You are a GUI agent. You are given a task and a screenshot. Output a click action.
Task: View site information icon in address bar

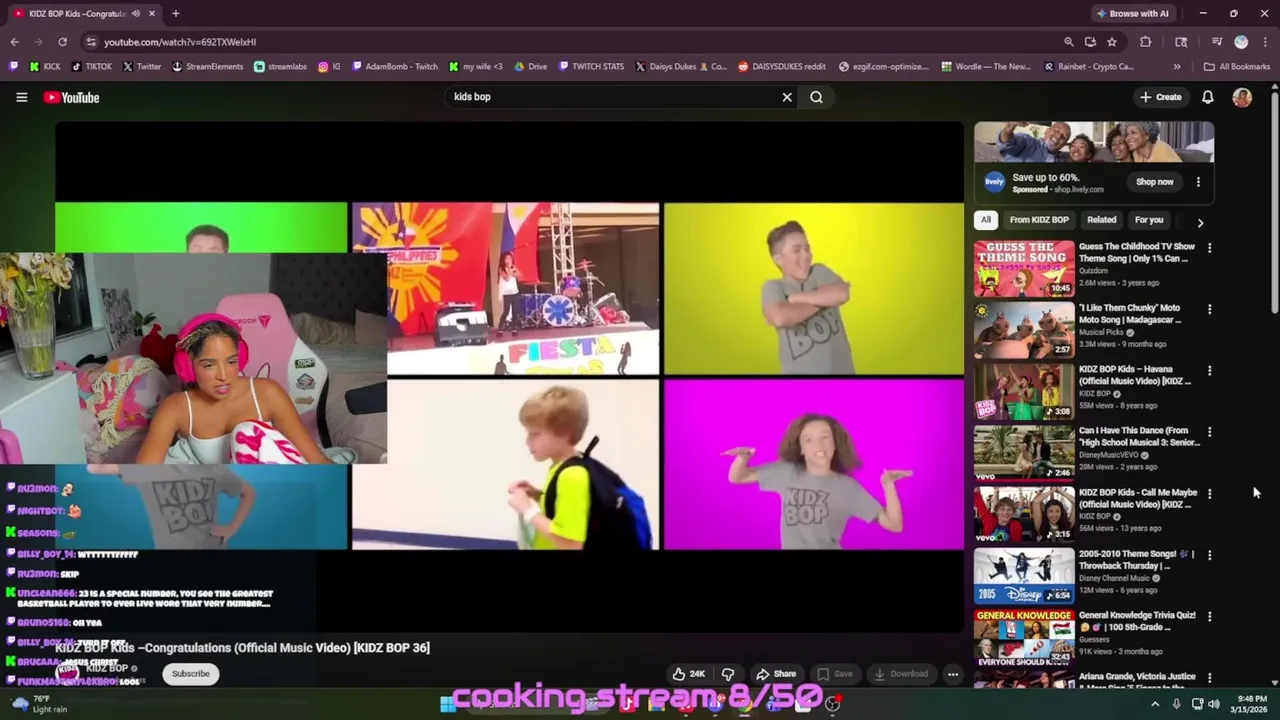tap(91, 42)
